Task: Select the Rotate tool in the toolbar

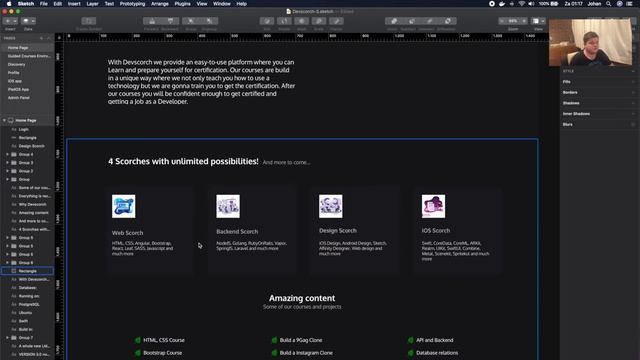Action: point(284,21)
